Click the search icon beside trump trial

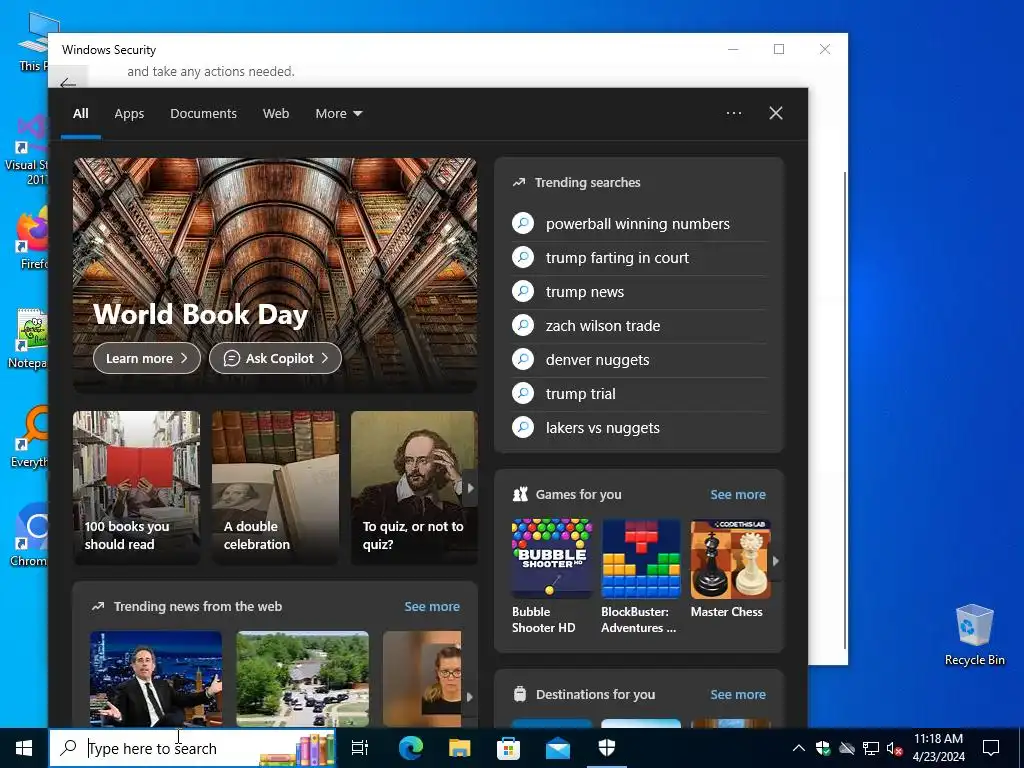523,393
